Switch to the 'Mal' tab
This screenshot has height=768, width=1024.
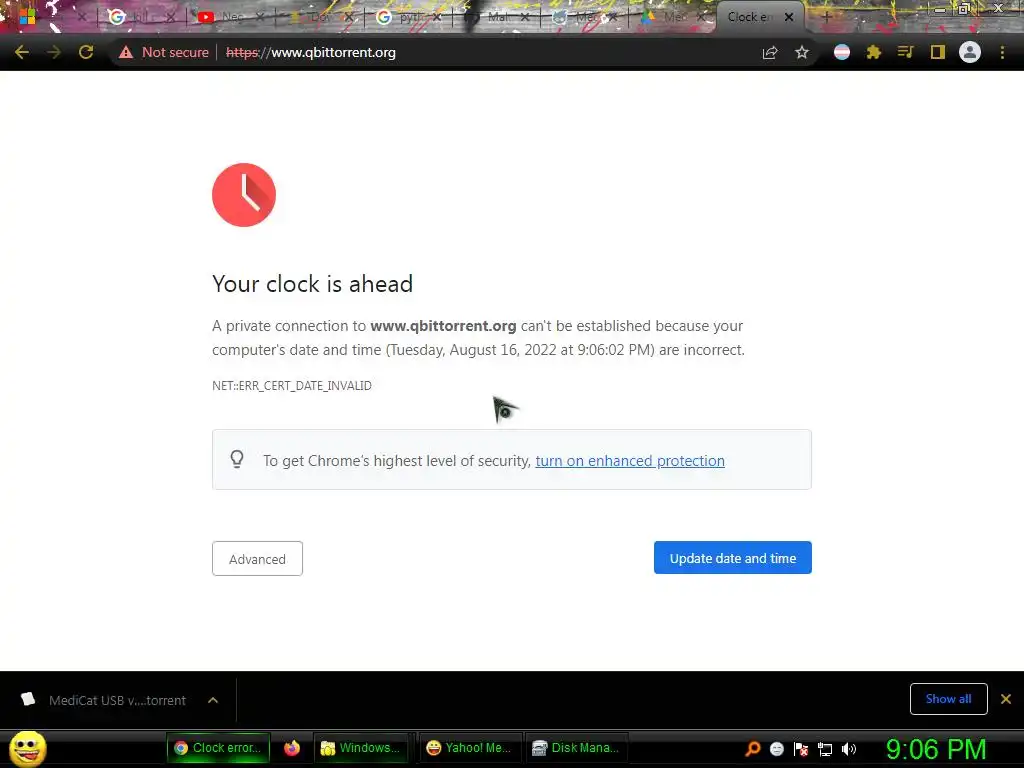(496, 17)
